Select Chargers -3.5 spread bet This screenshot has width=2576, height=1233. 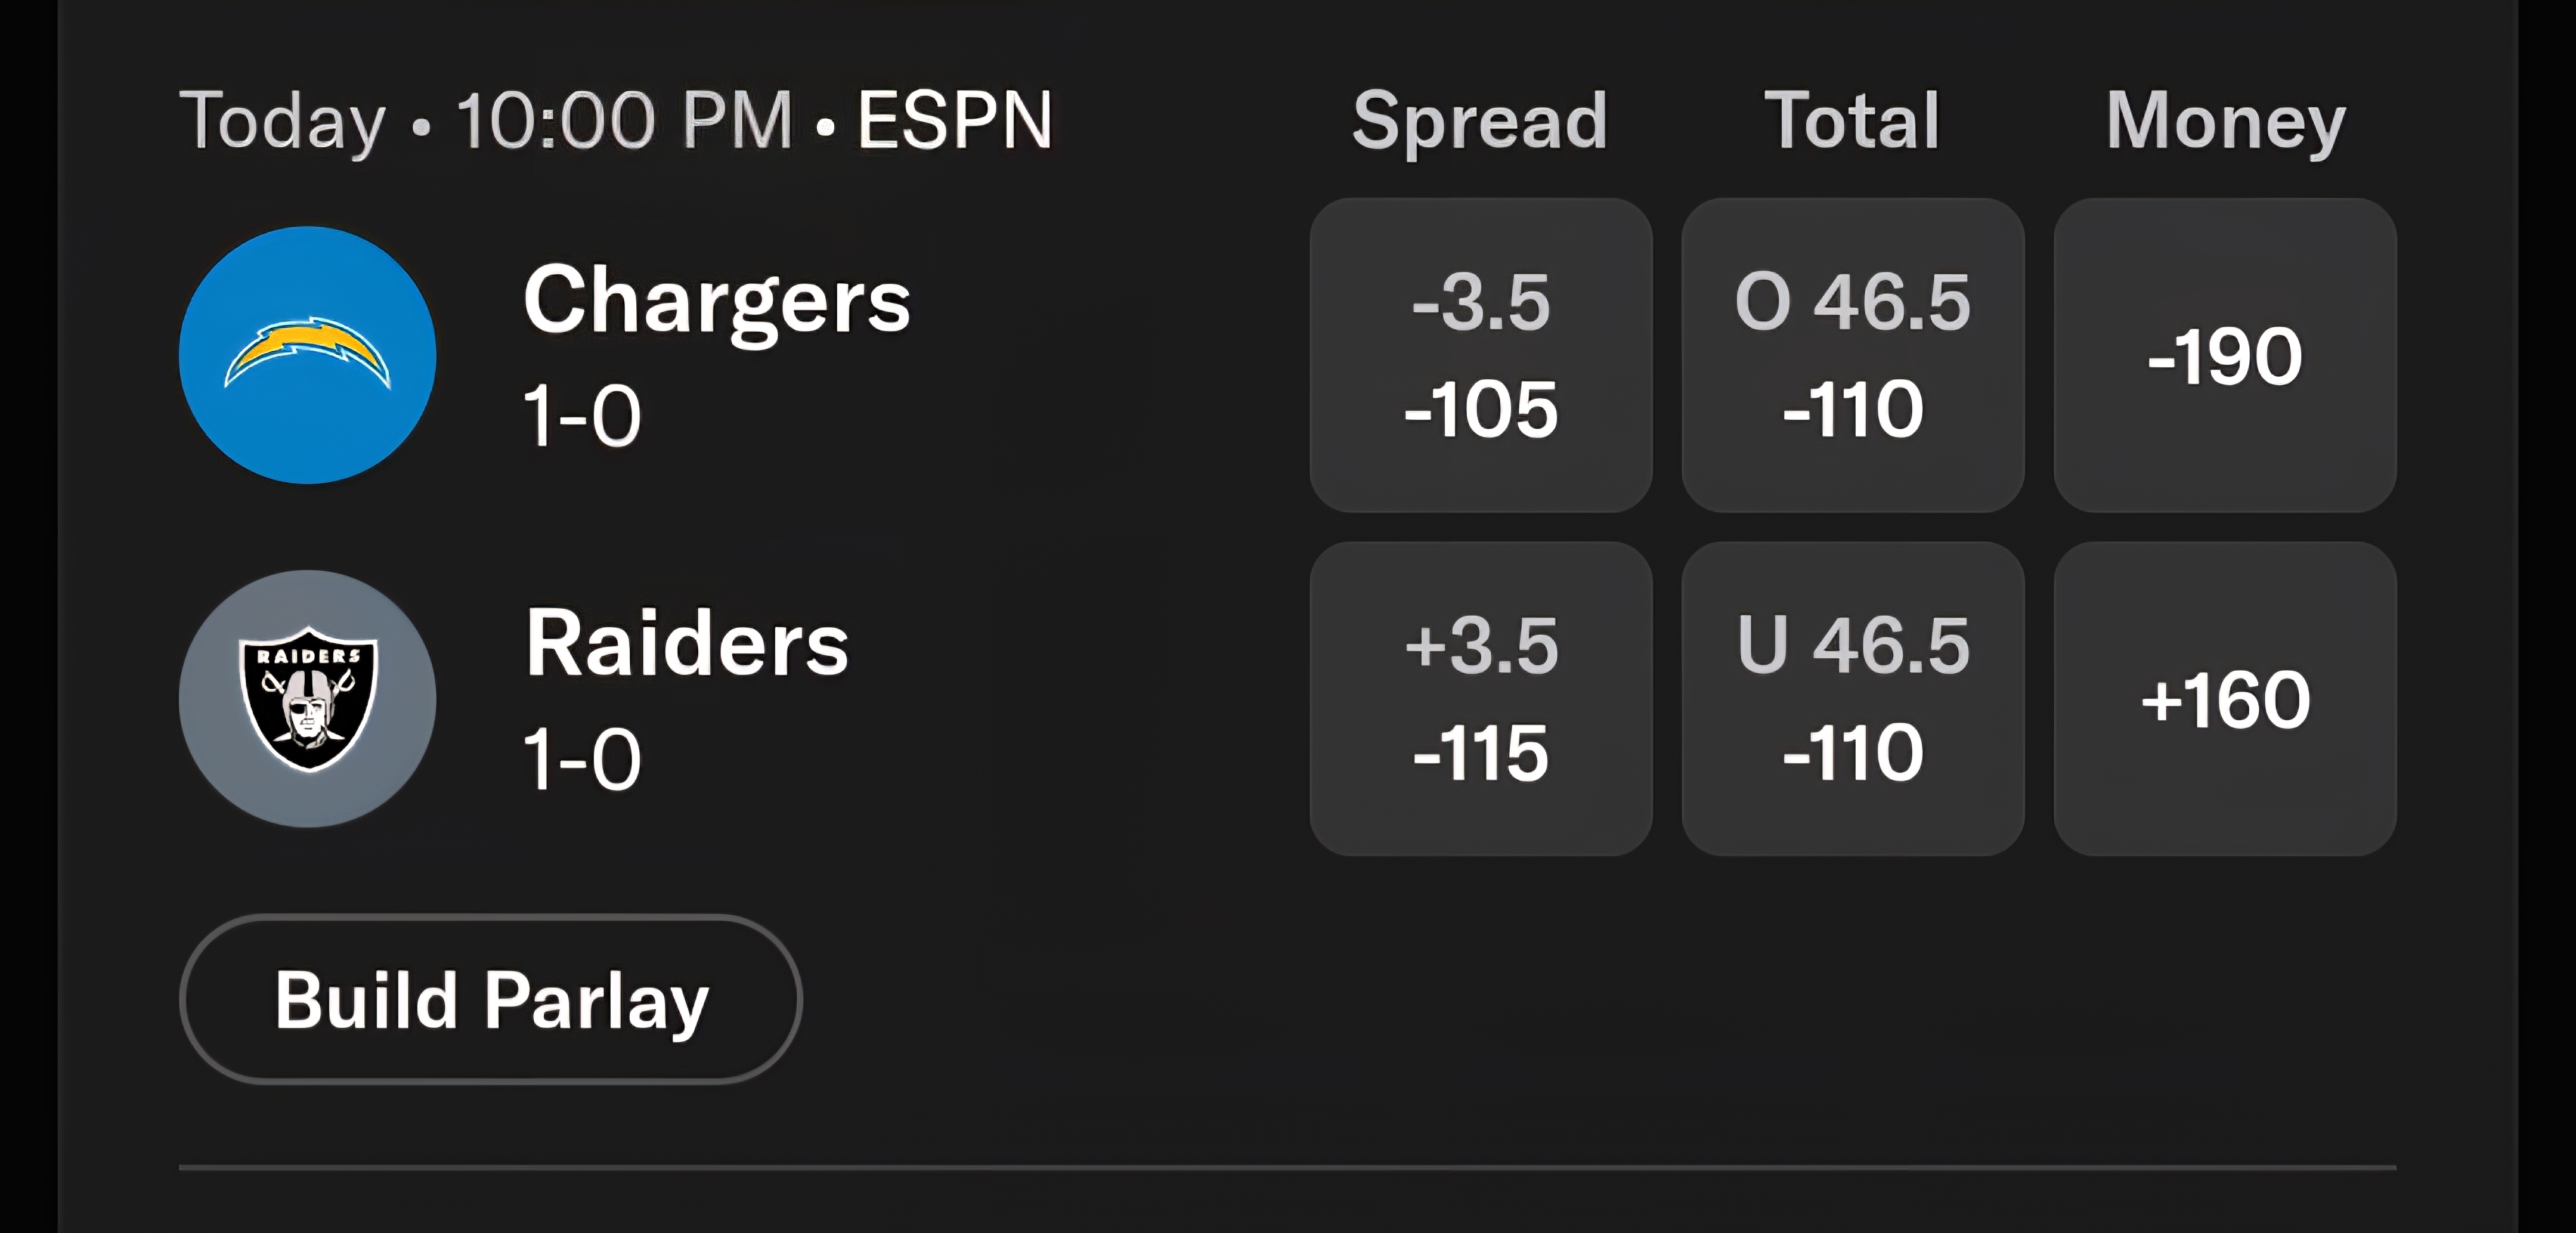1481,355
